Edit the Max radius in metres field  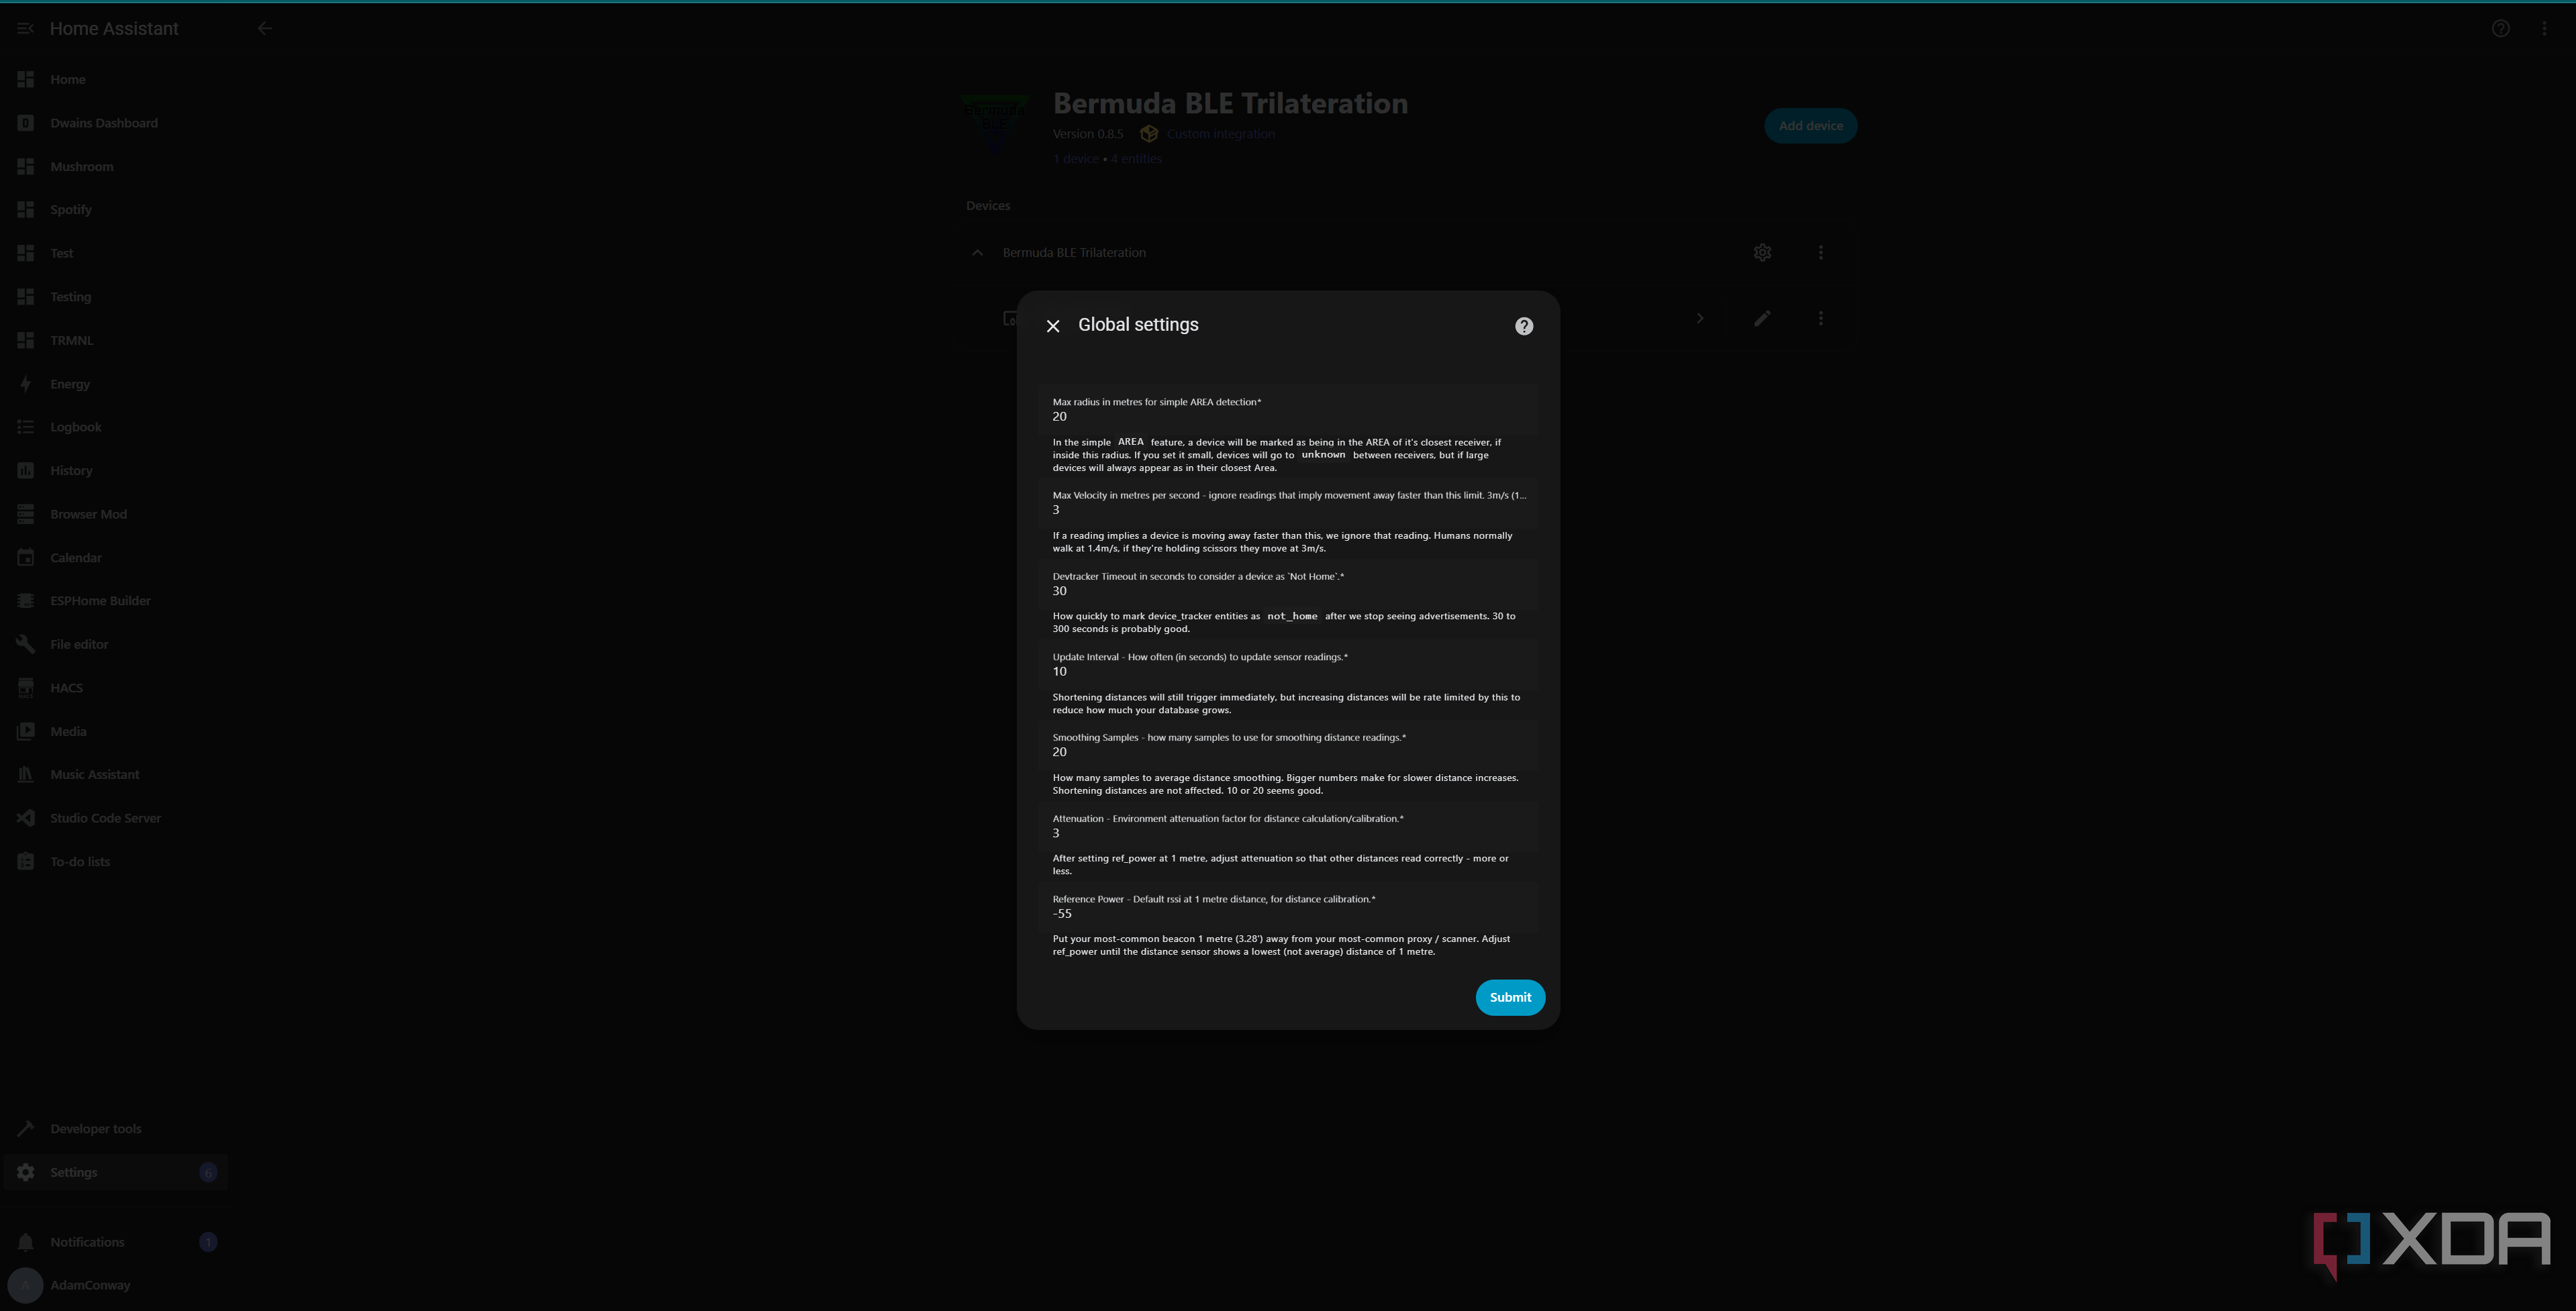1288,409
